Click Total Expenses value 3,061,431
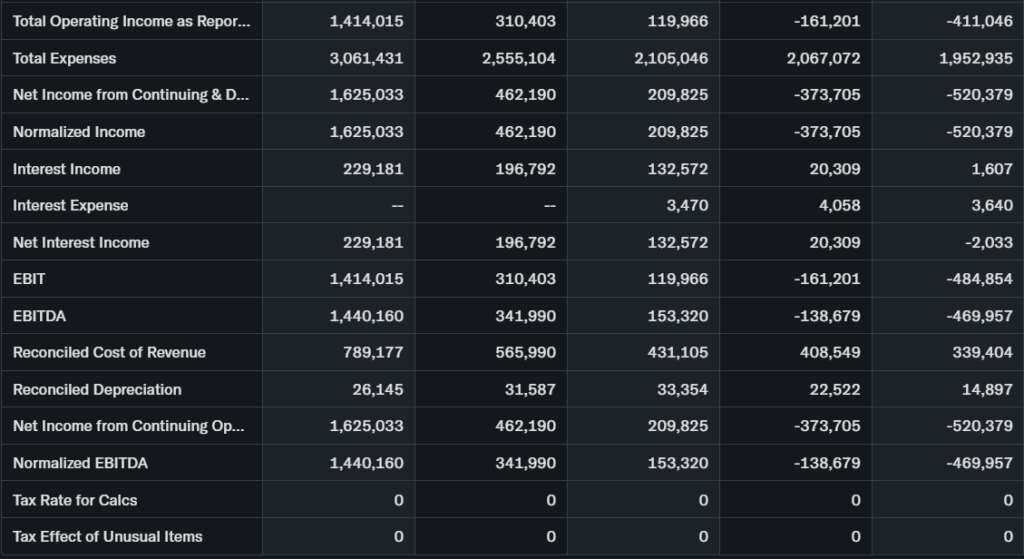The height and width of the screenshot is (559, 1024). [366, 58]
